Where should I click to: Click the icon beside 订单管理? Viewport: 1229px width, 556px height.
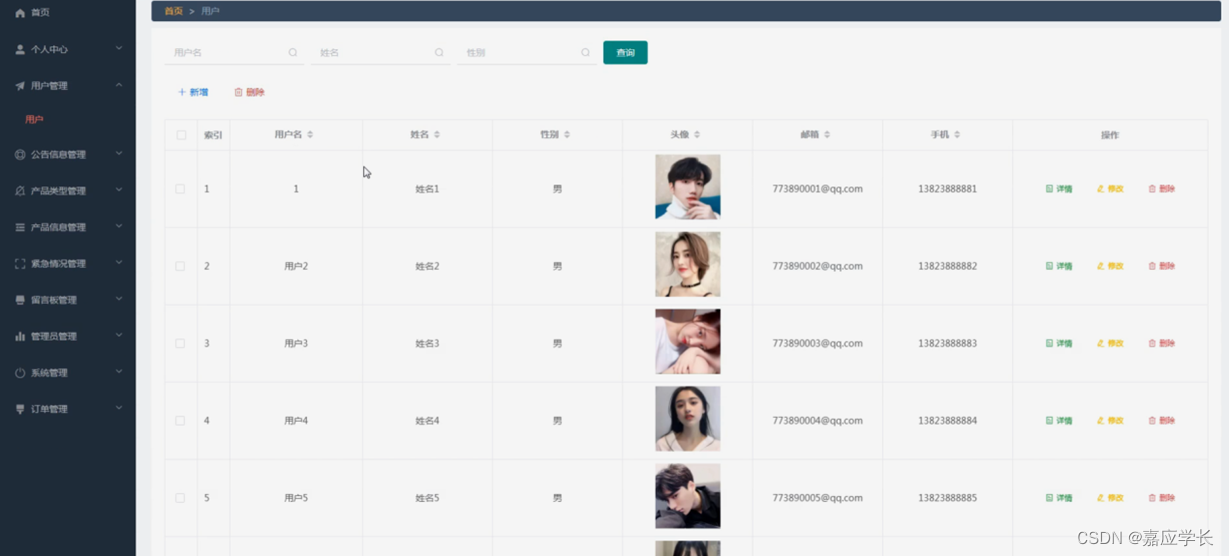20,409
